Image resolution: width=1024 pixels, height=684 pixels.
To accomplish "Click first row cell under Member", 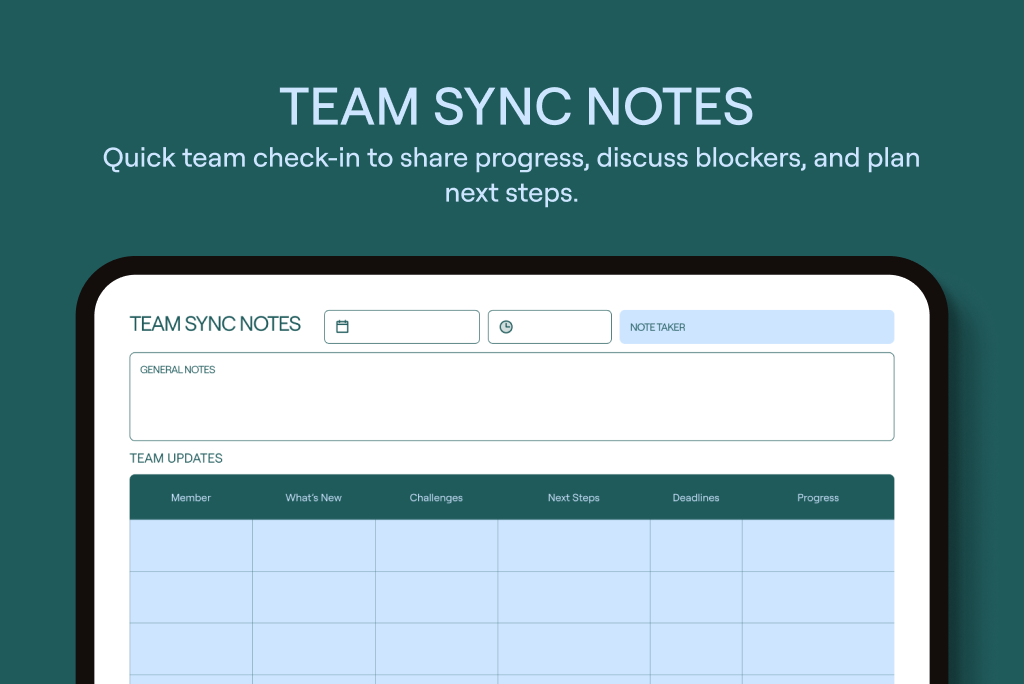I will (x=191, y=546).
